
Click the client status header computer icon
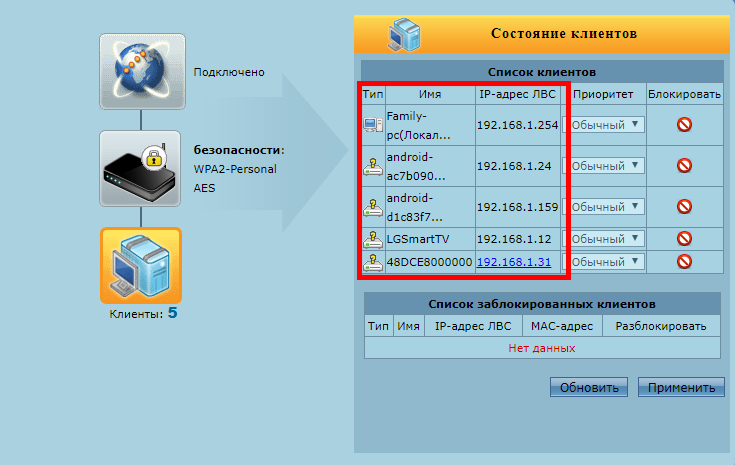point(404,34)
